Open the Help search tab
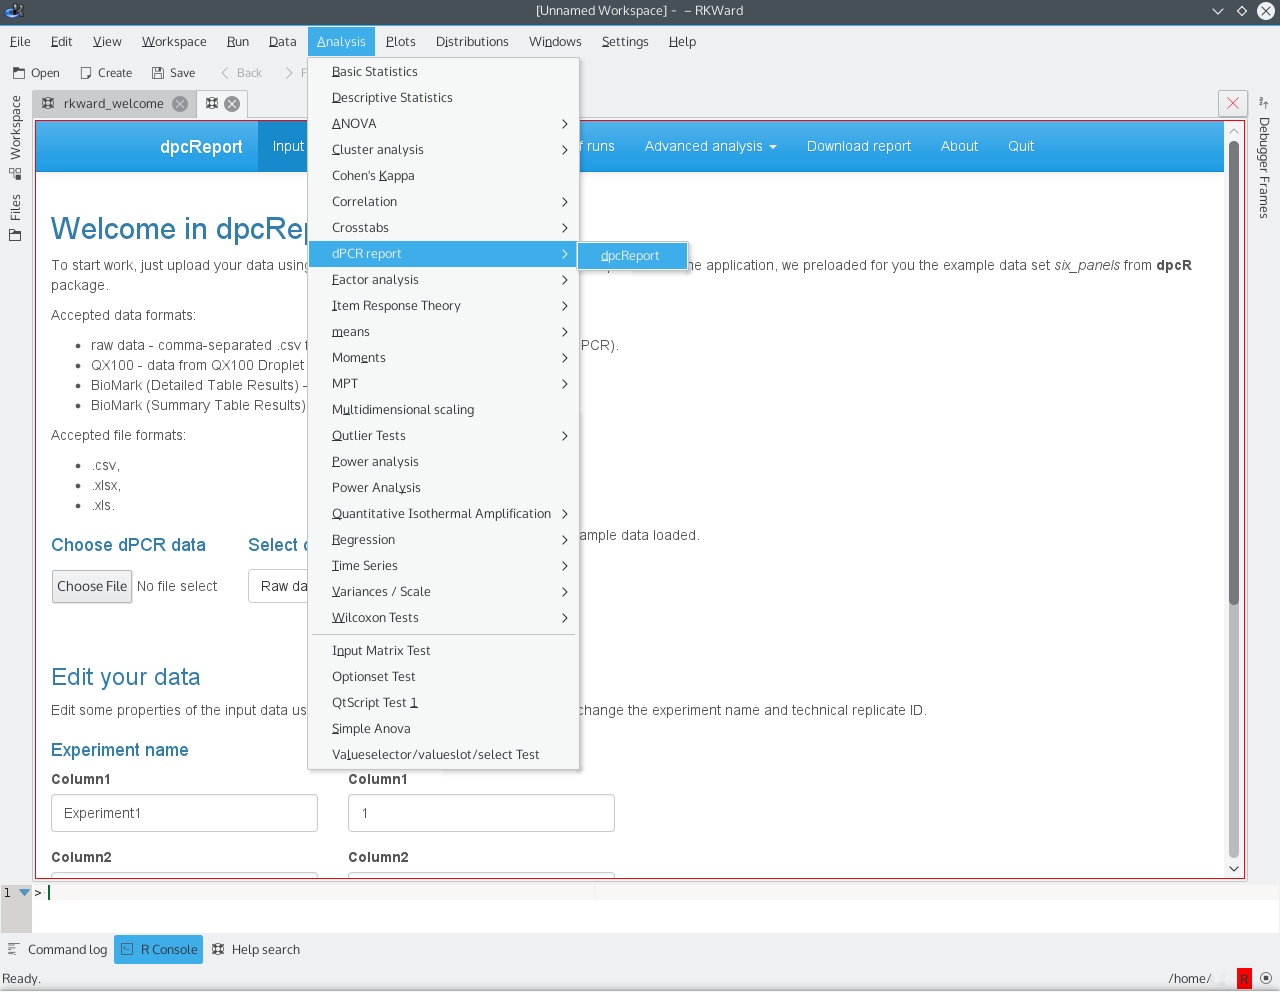Screen dimensions: 1280x992 (256, 950)
